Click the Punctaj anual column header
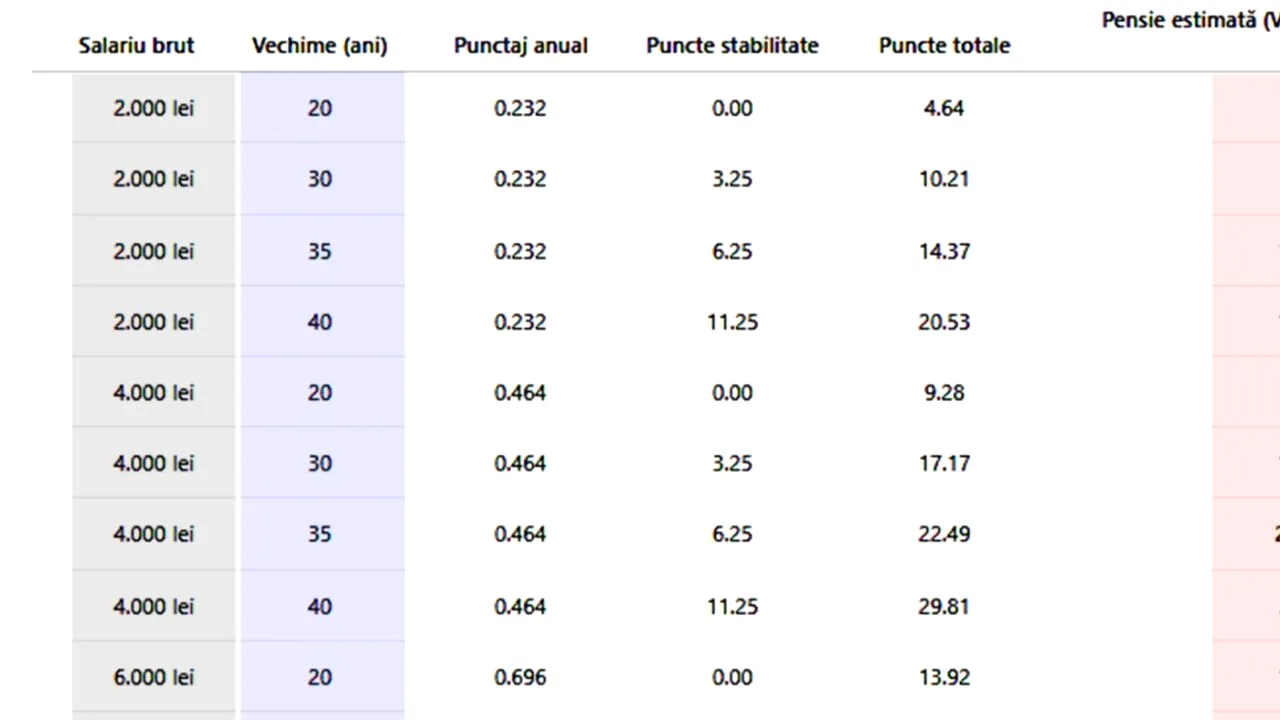1280x720 pixels. 520,45
